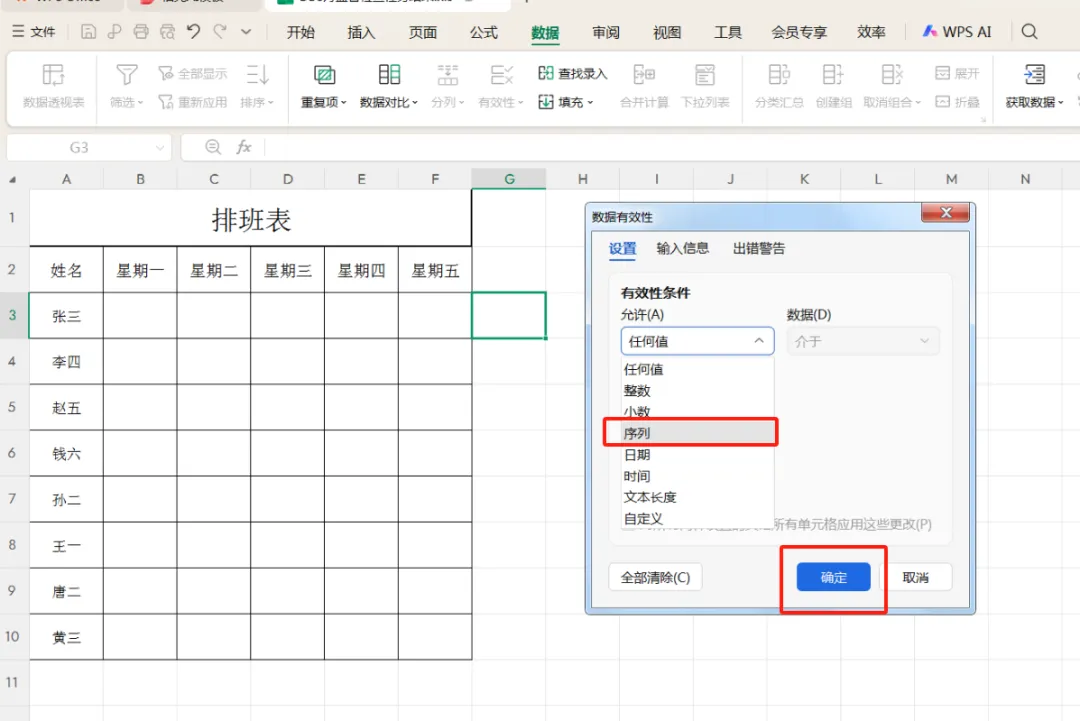Choose 整数 from the allow list
The width and height of the screenshot is (1080, 721).
click(x=697, y=390)
